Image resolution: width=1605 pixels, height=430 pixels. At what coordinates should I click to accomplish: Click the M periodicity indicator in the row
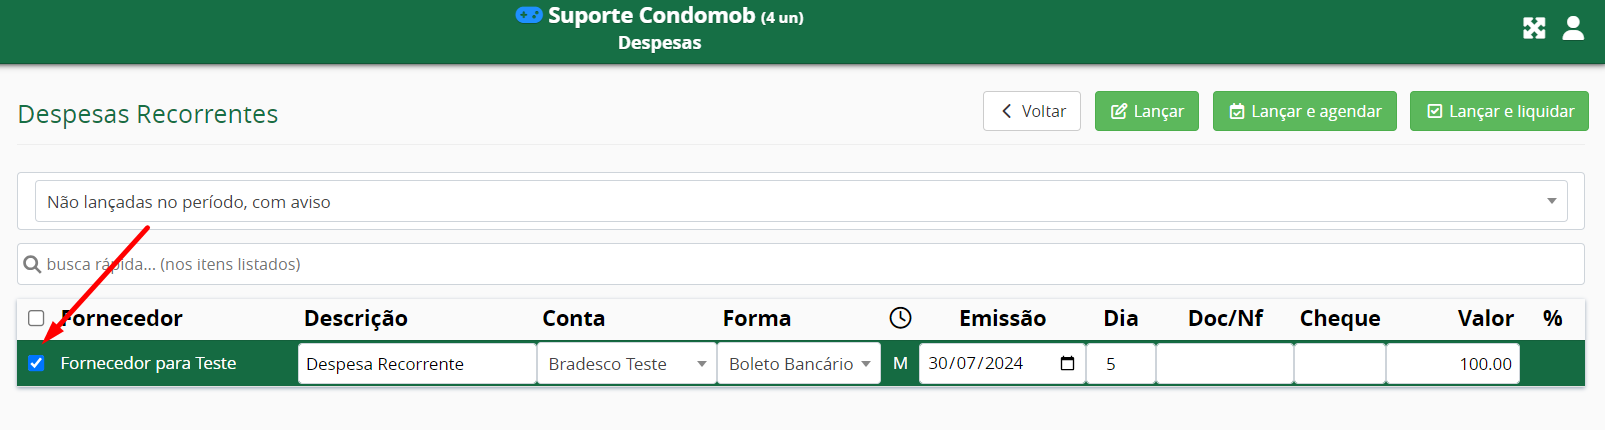point(900,364)
